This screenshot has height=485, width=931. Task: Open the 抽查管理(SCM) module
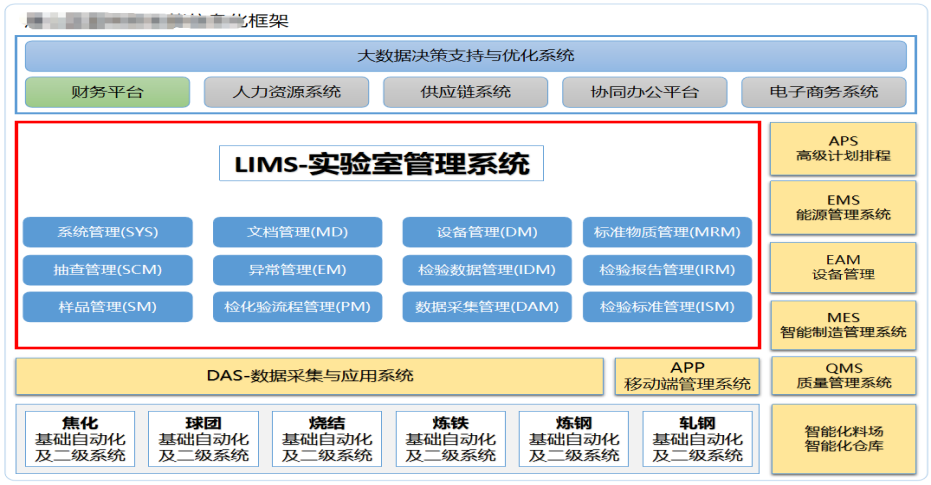(x=107, y=270)
